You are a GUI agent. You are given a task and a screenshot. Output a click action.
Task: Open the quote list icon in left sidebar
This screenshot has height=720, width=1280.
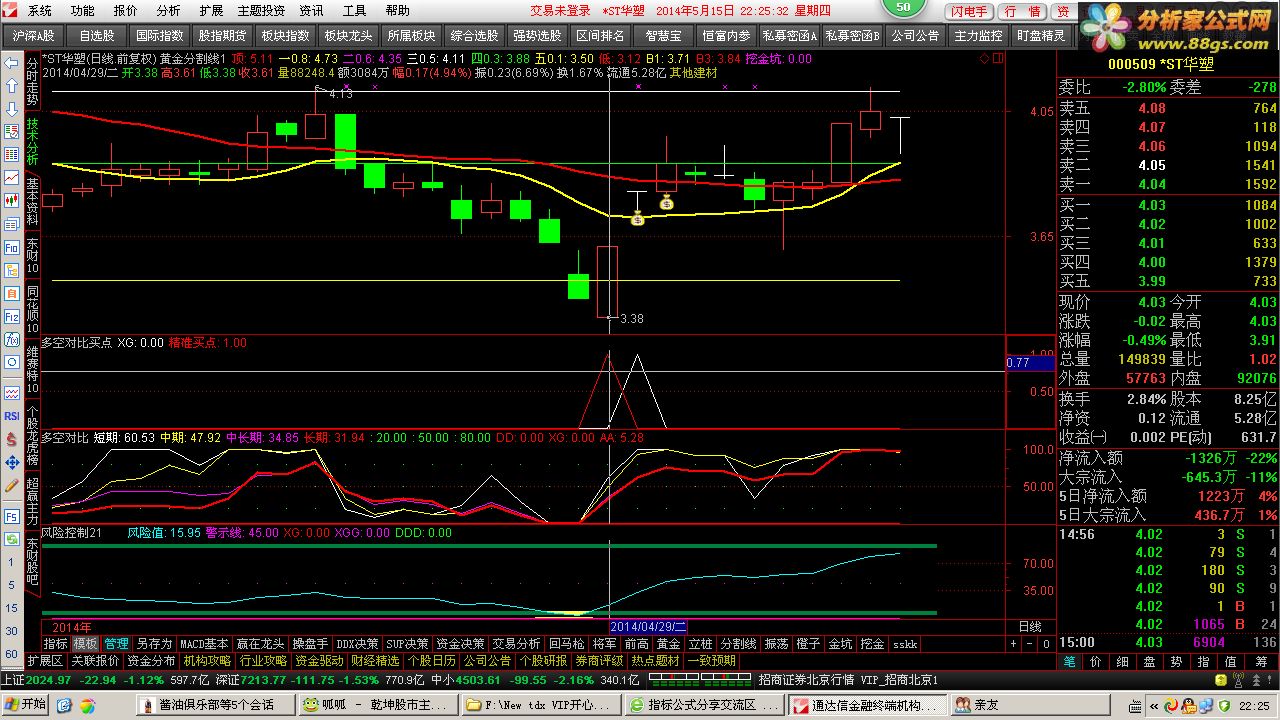pyautogui.click(x=11, y=132)
